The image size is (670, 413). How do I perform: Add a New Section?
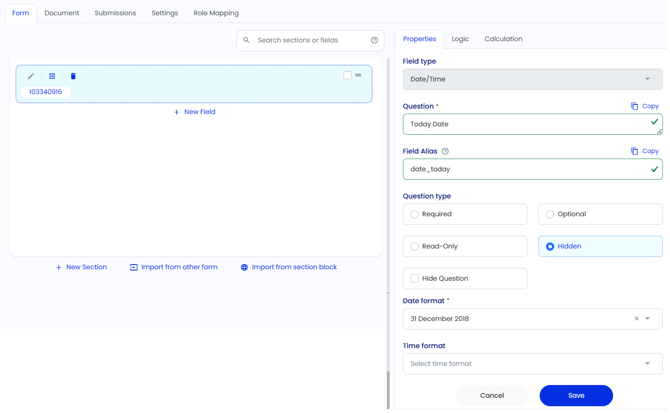[81, 267]
